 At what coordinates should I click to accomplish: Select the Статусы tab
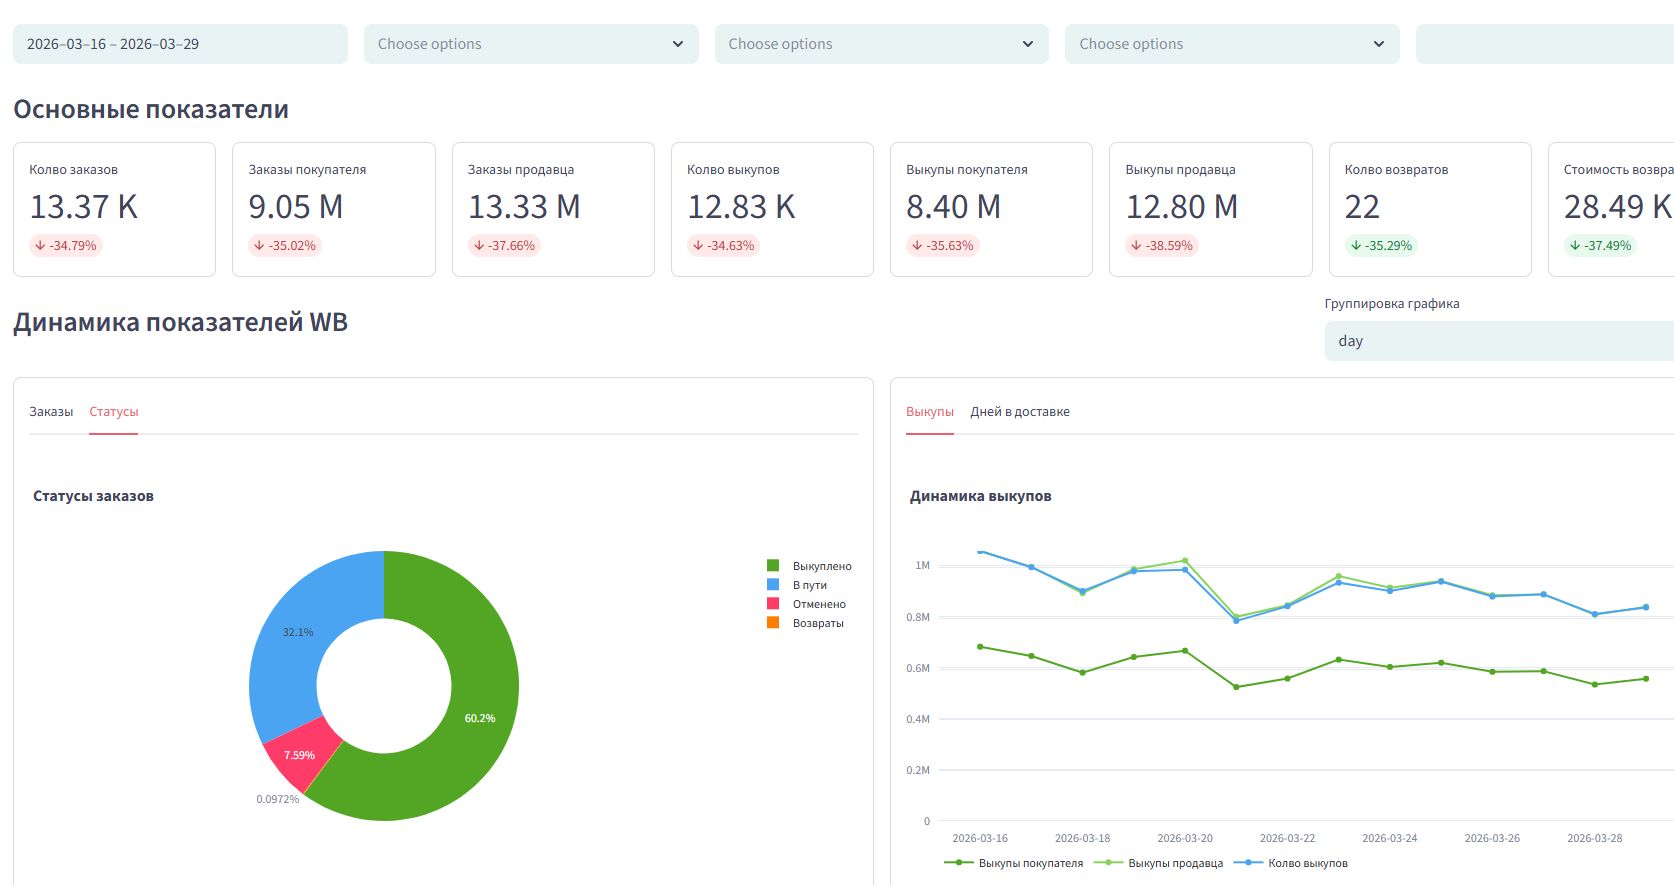coord(114,412)
